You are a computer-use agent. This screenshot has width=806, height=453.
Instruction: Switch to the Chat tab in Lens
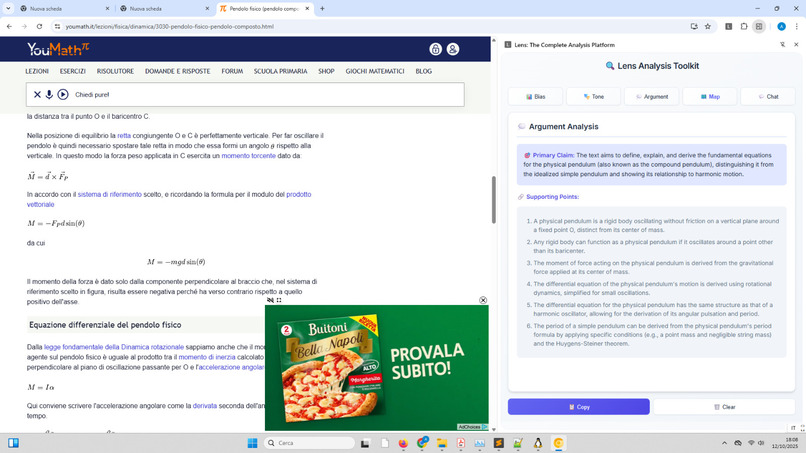(x=768, y=97)
